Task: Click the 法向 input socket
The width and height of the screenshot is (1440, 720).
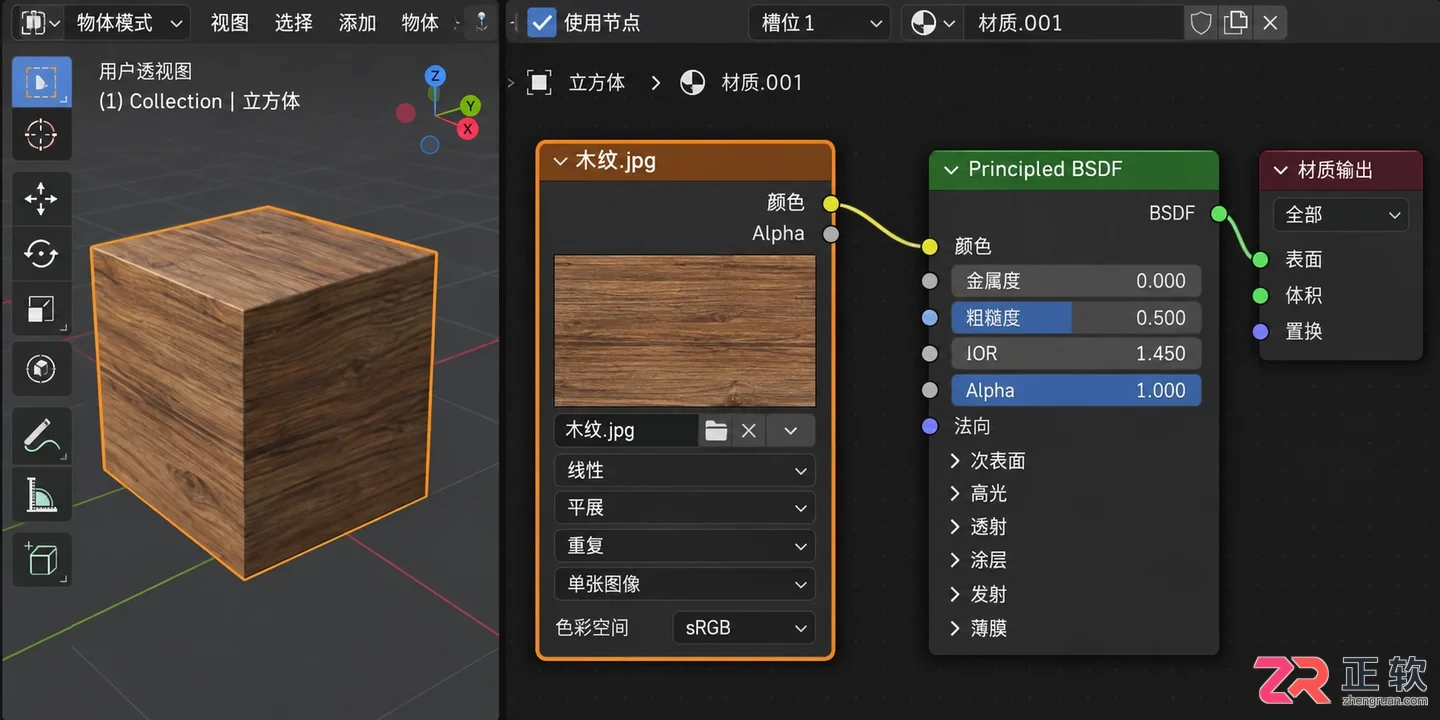Action: tap(930, 426)
